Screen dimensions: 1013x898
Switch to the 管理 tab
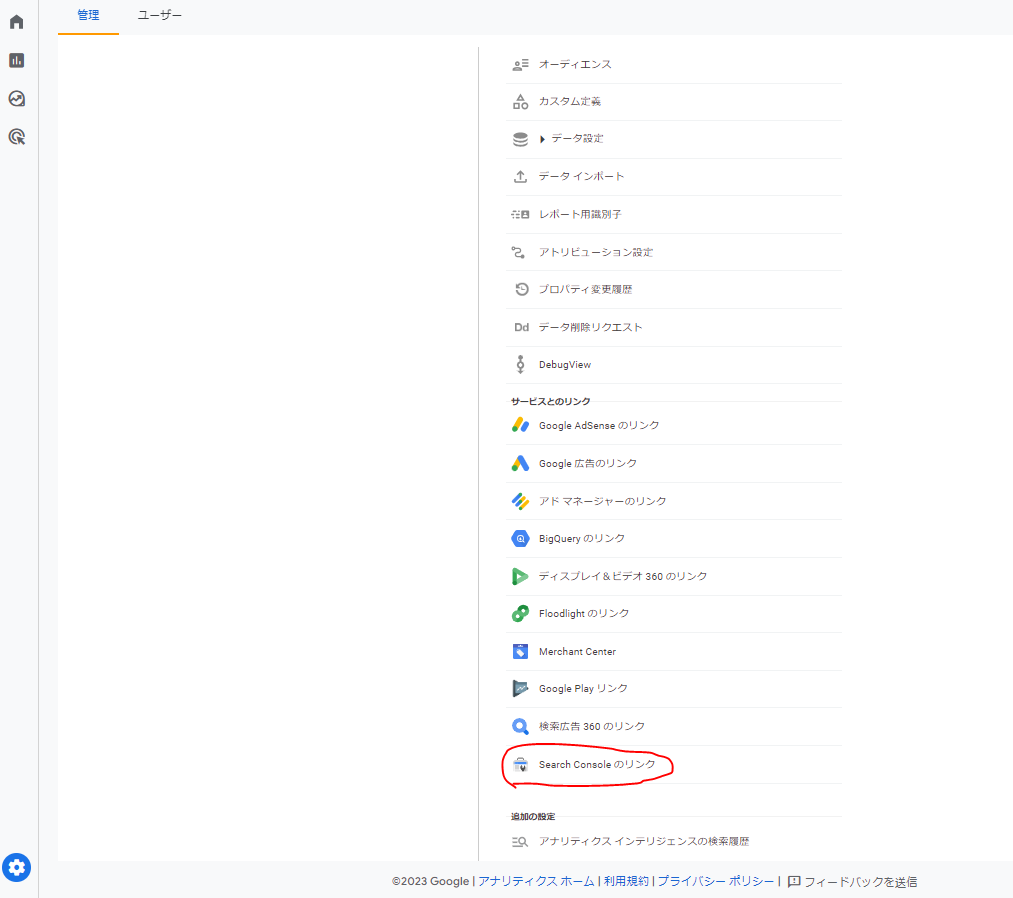[89, 15]
